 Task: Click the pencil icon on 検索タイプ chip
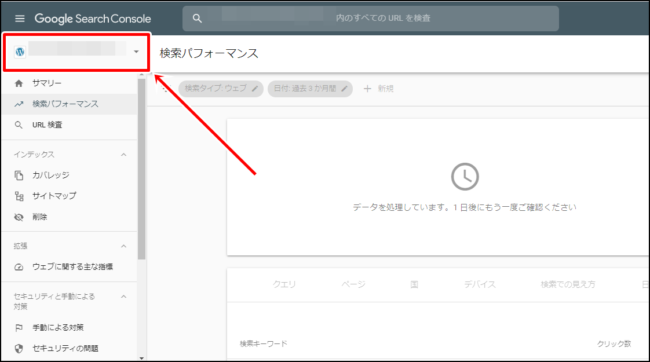(x=255, y=88)
